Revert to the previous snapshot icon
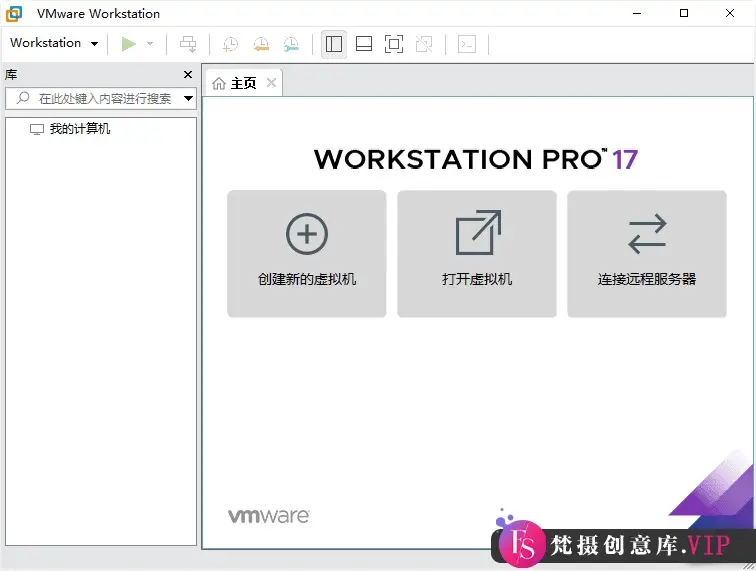 pos(261,44)
